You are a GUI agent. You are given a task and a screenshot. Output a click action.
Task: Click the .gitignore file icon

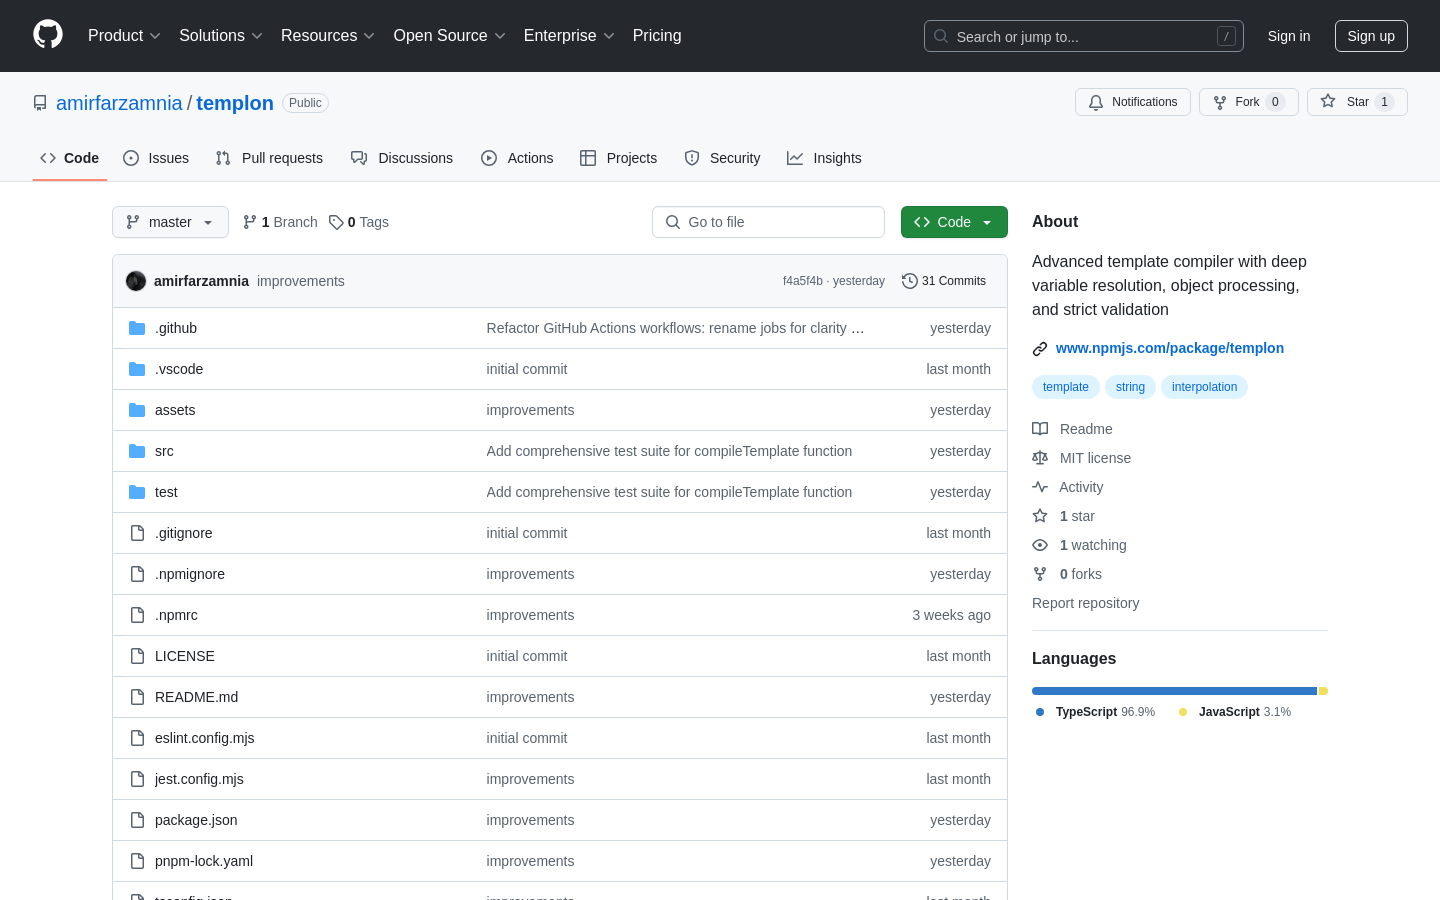coord(137,533)
